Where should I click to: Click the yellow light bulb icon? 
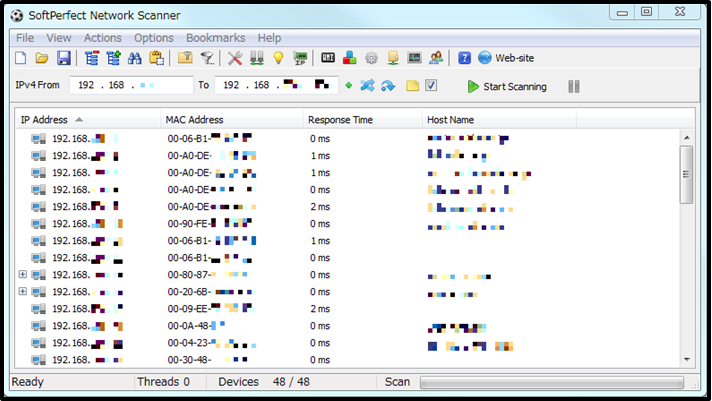278,58
